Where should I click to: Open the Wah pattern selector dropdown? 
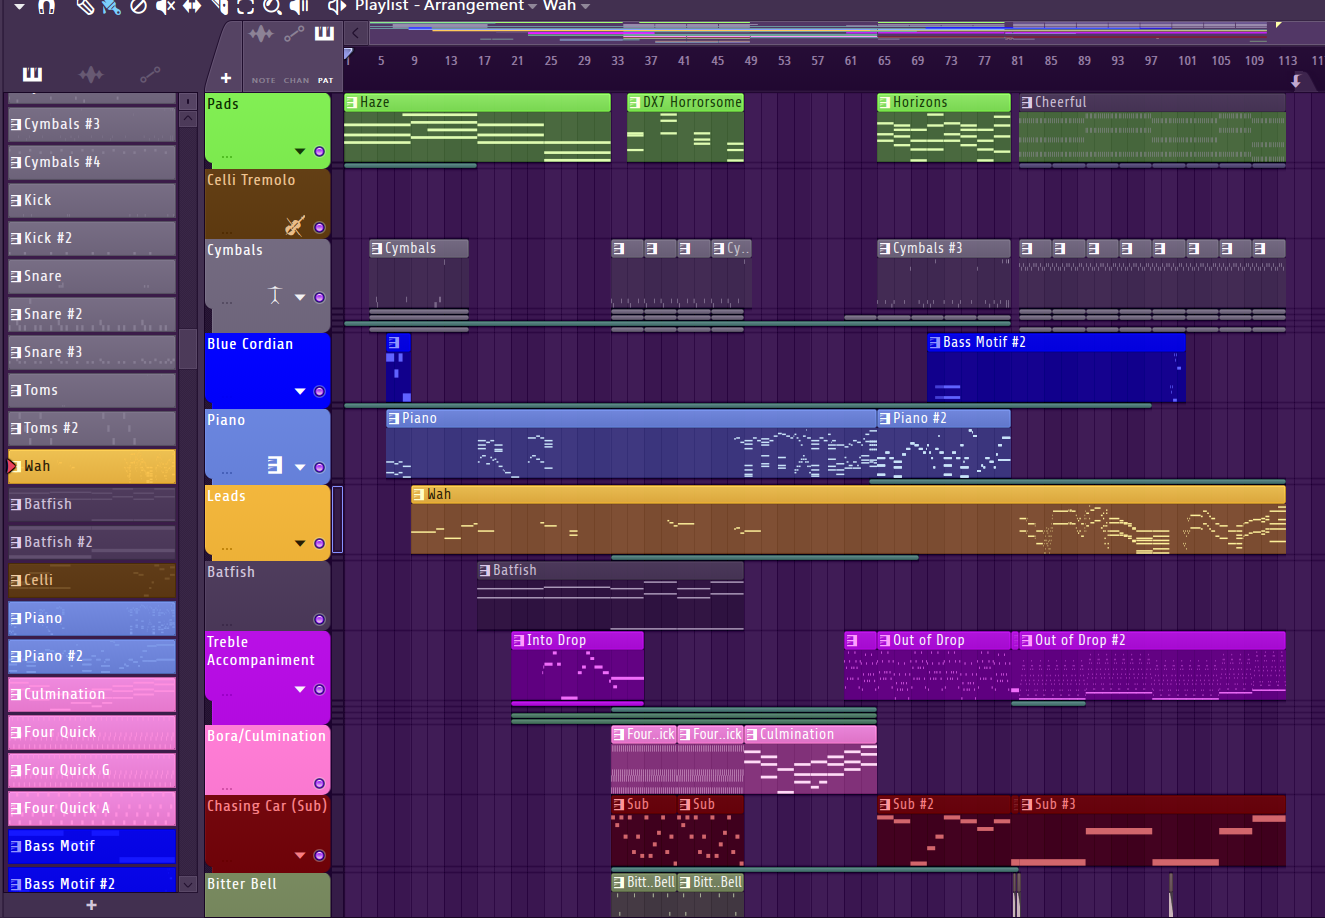click(x=585, y=7)
